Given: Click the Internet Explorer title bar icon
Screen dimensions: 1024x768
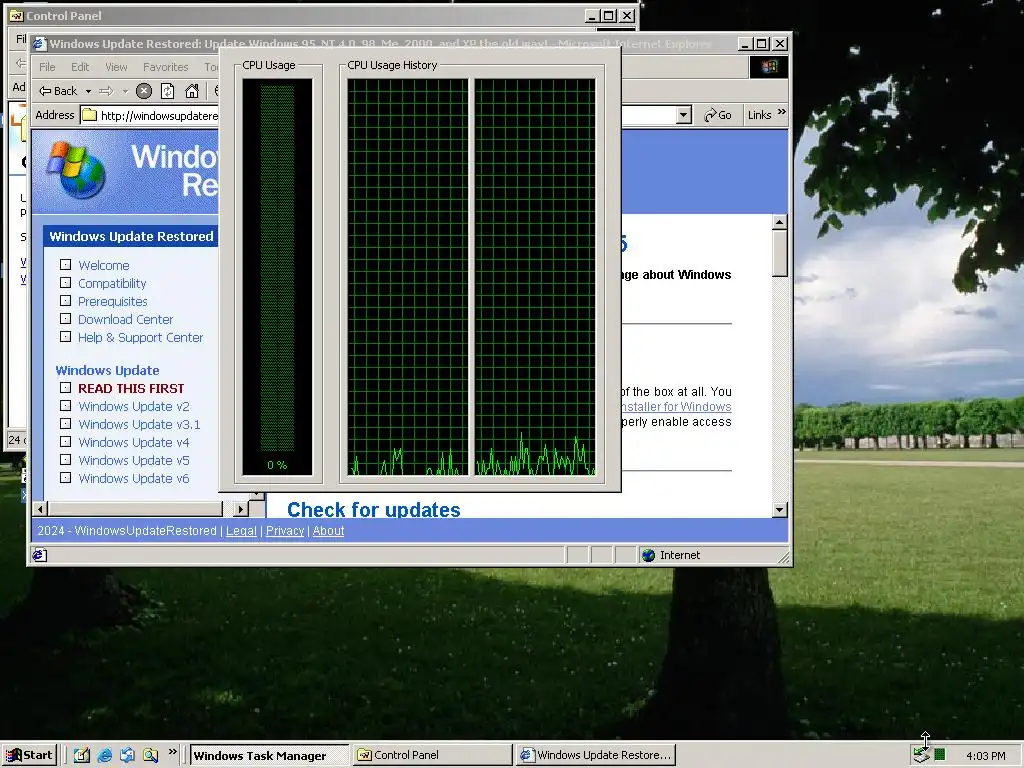Looking at the screenshot, I should [40, 44].
